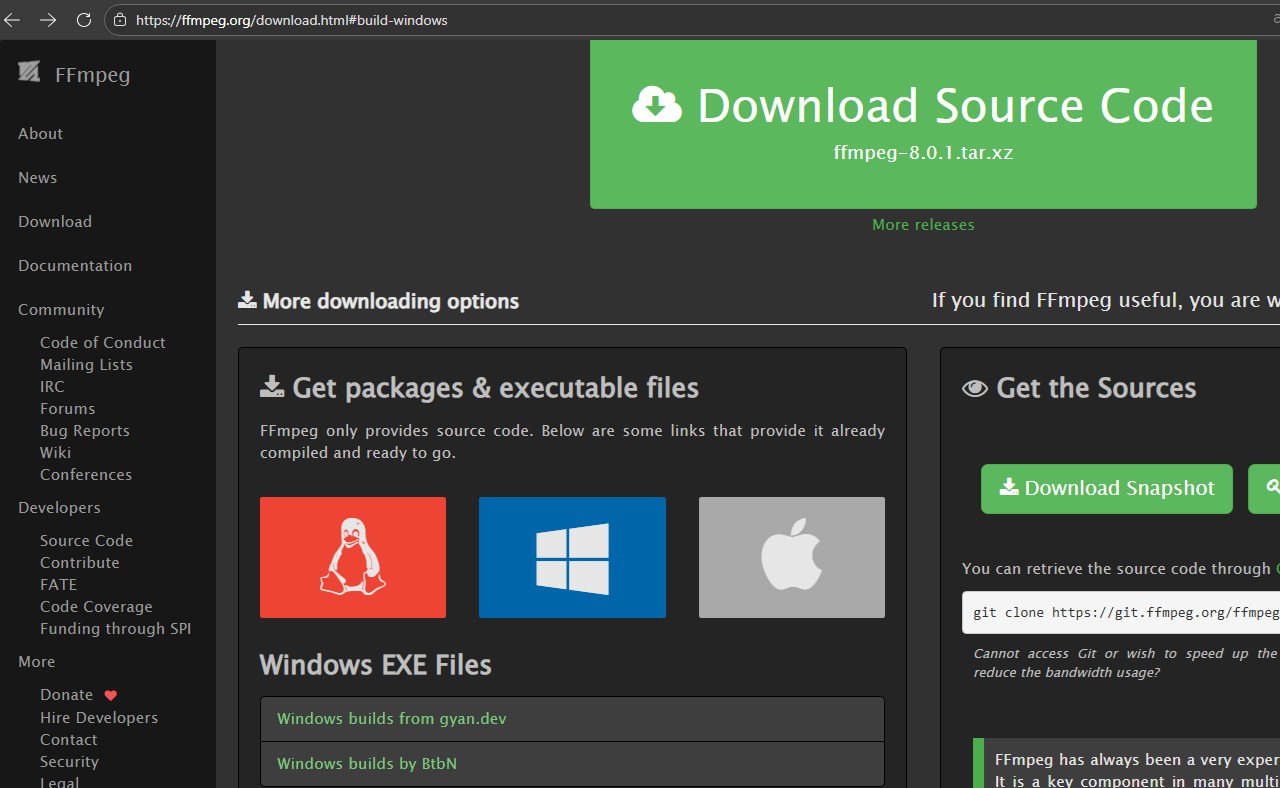Click the Download Source Code button
The image size is (1280, 788).
tap(923, 124)
